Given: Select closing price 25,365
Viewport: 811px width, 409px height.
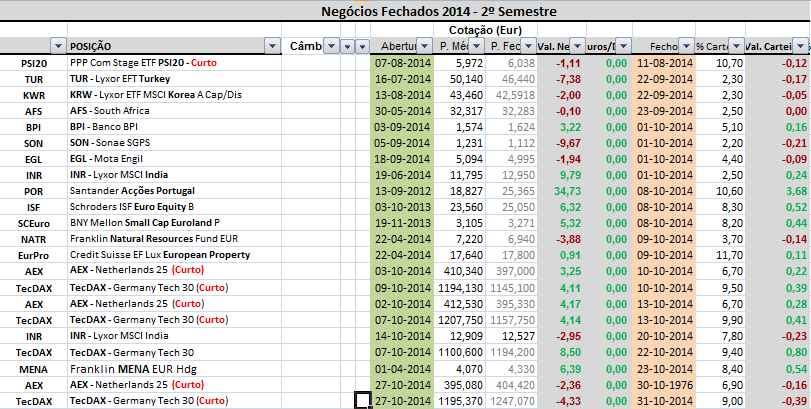Looking at the screenshot, I should click(512, 191).
